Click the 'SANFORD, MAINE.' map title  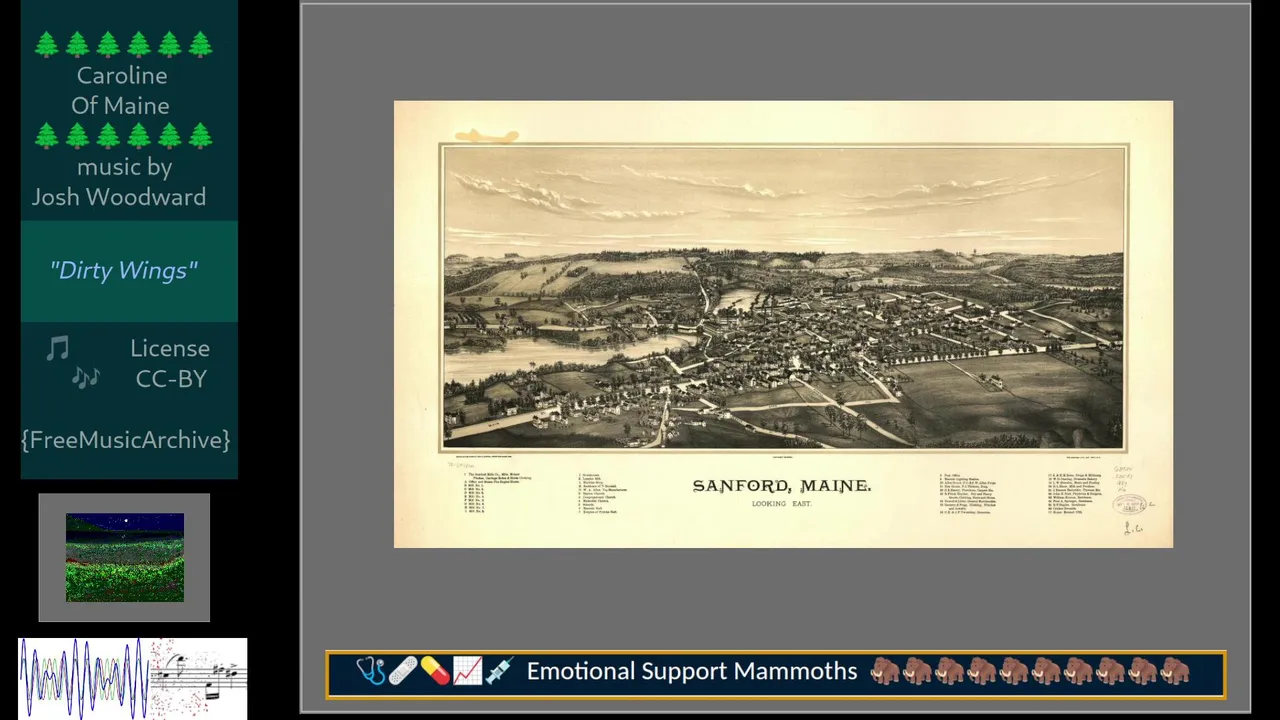click(782, 486)
